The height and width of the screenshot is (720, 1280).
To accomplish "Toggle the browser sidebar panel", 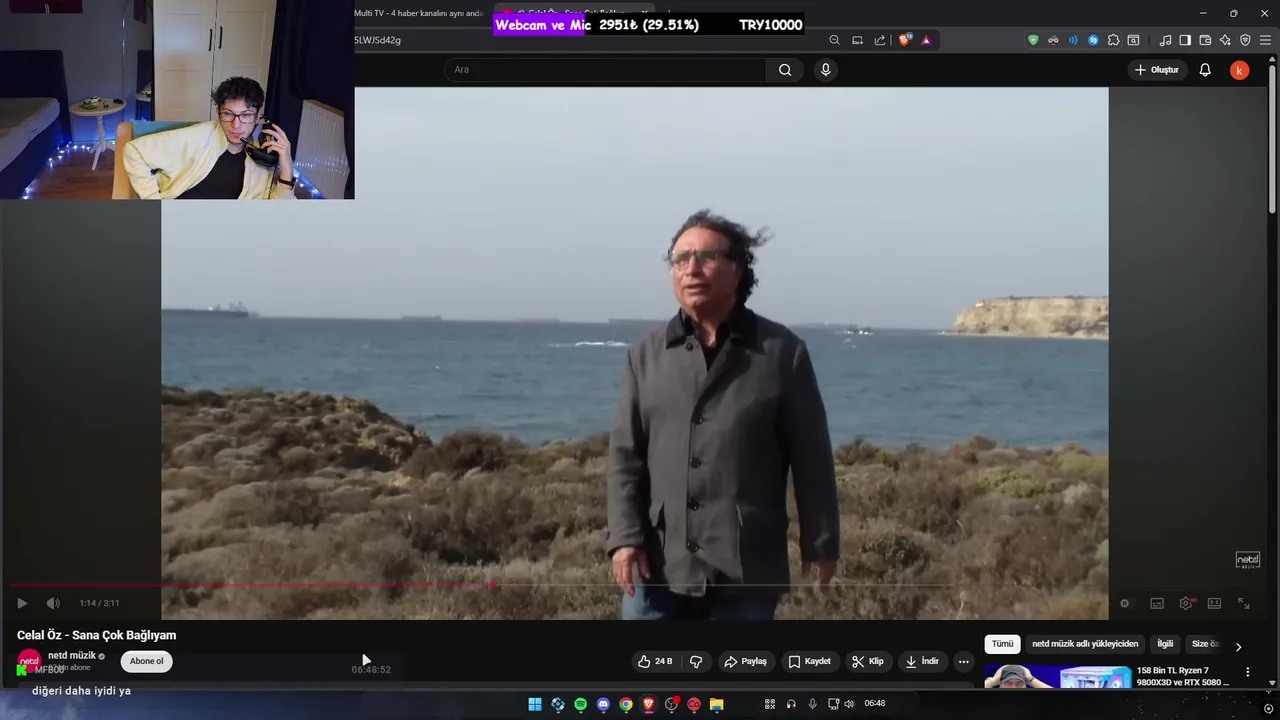I will click(x=1185, y=40).
